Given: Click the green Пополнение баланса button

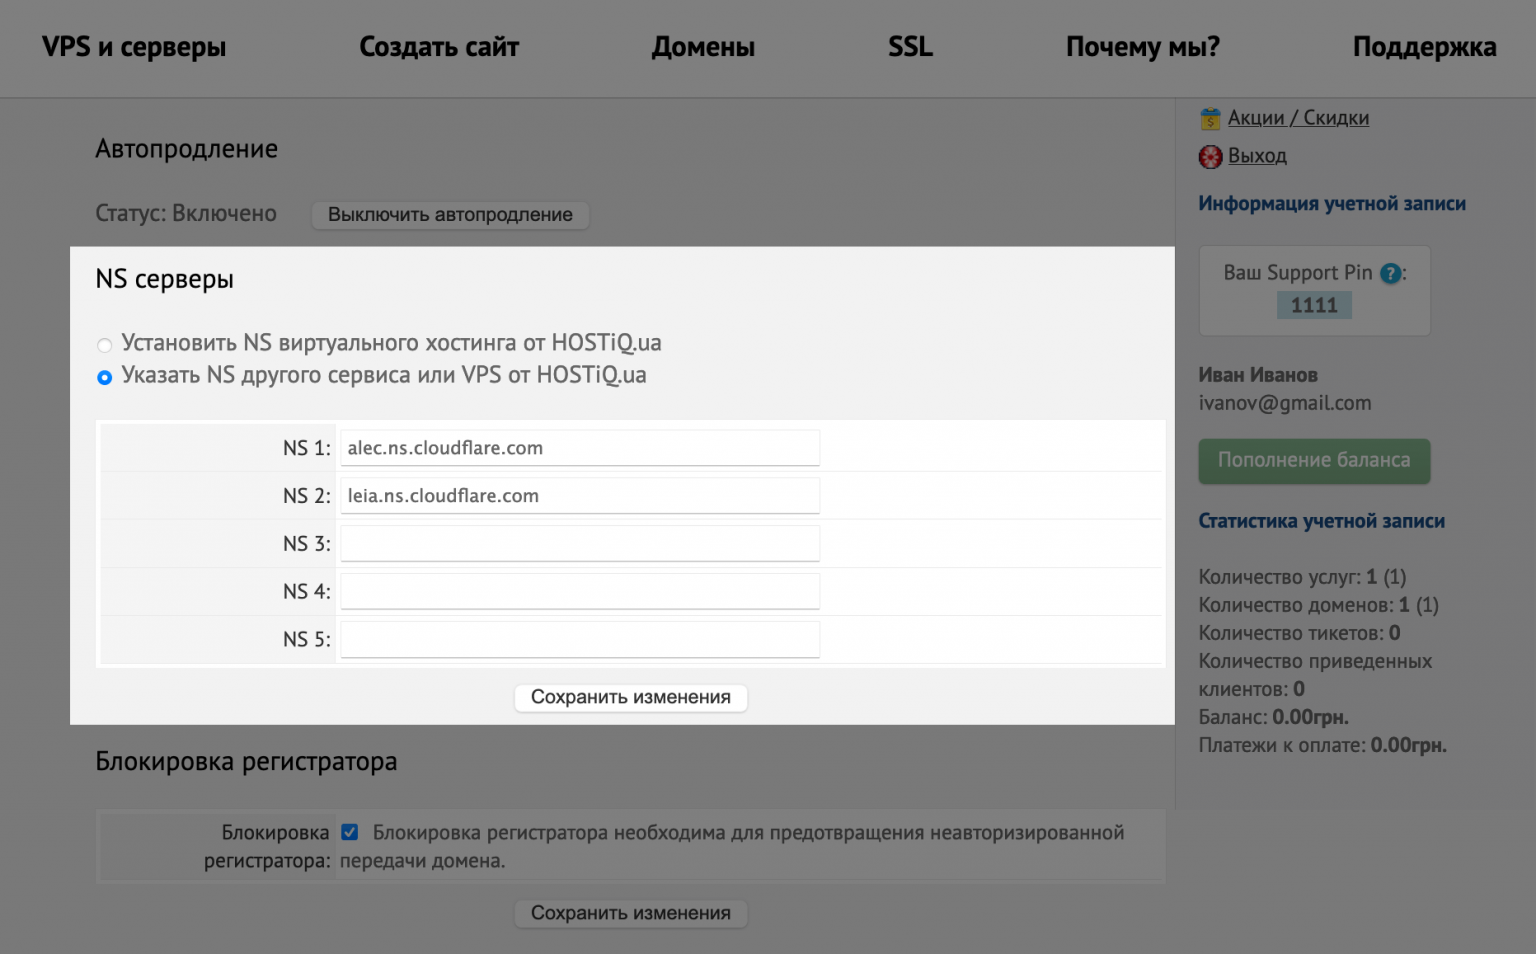Looking at the screenshot, I should (1314, 461).
